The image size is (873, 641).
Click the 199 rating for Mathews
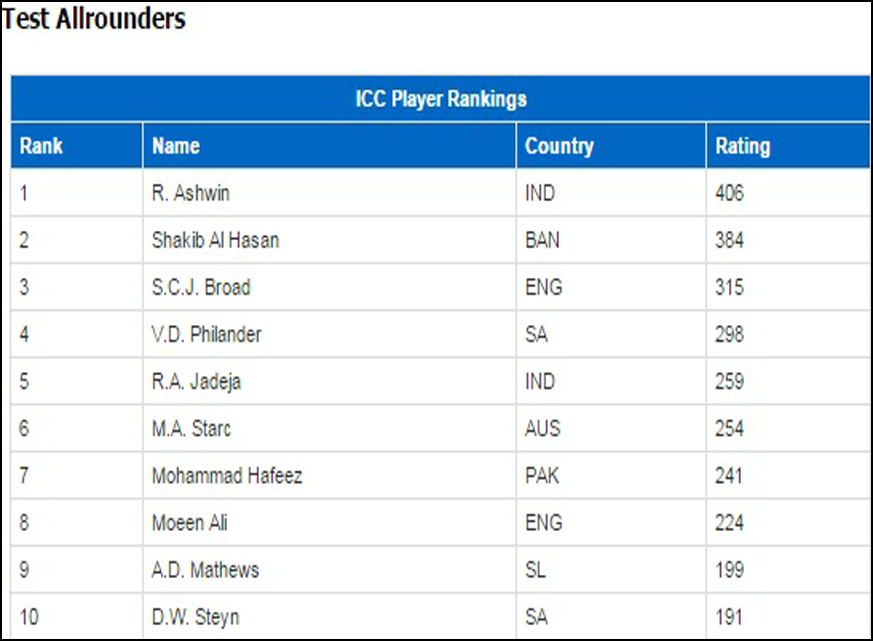point(729,570)
